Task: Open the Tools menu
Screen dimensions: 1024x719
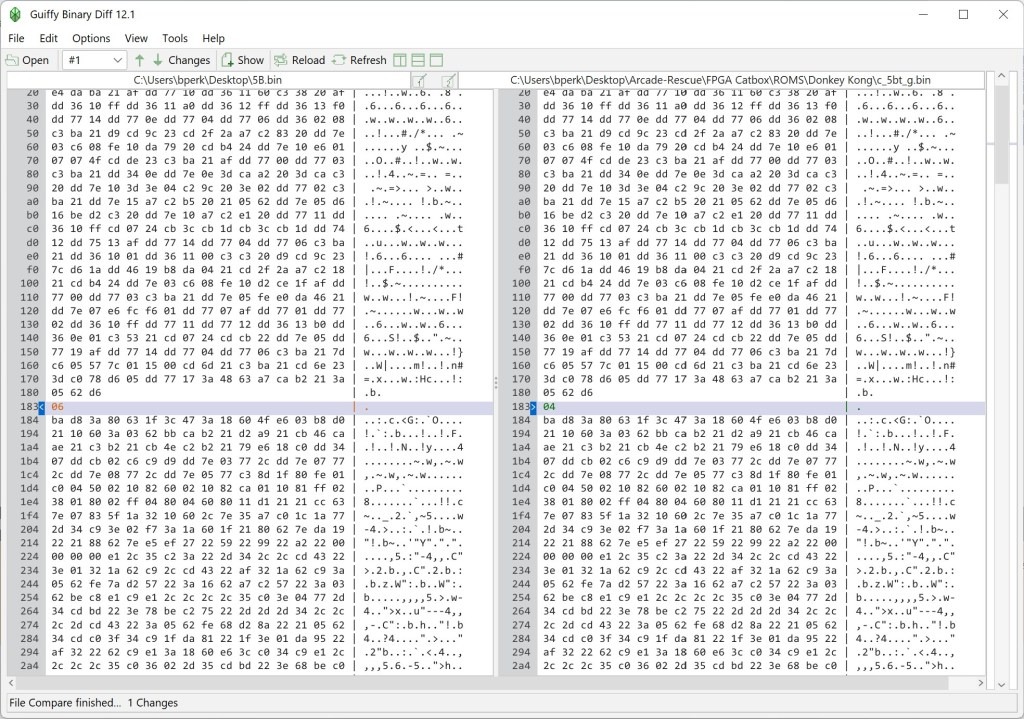Action: pos(175,38)
